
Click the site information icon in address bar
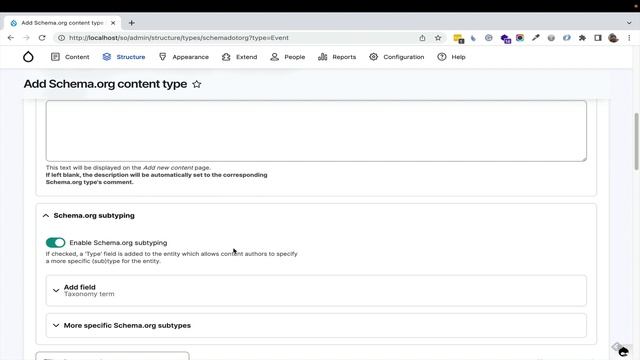coord(61,38)
